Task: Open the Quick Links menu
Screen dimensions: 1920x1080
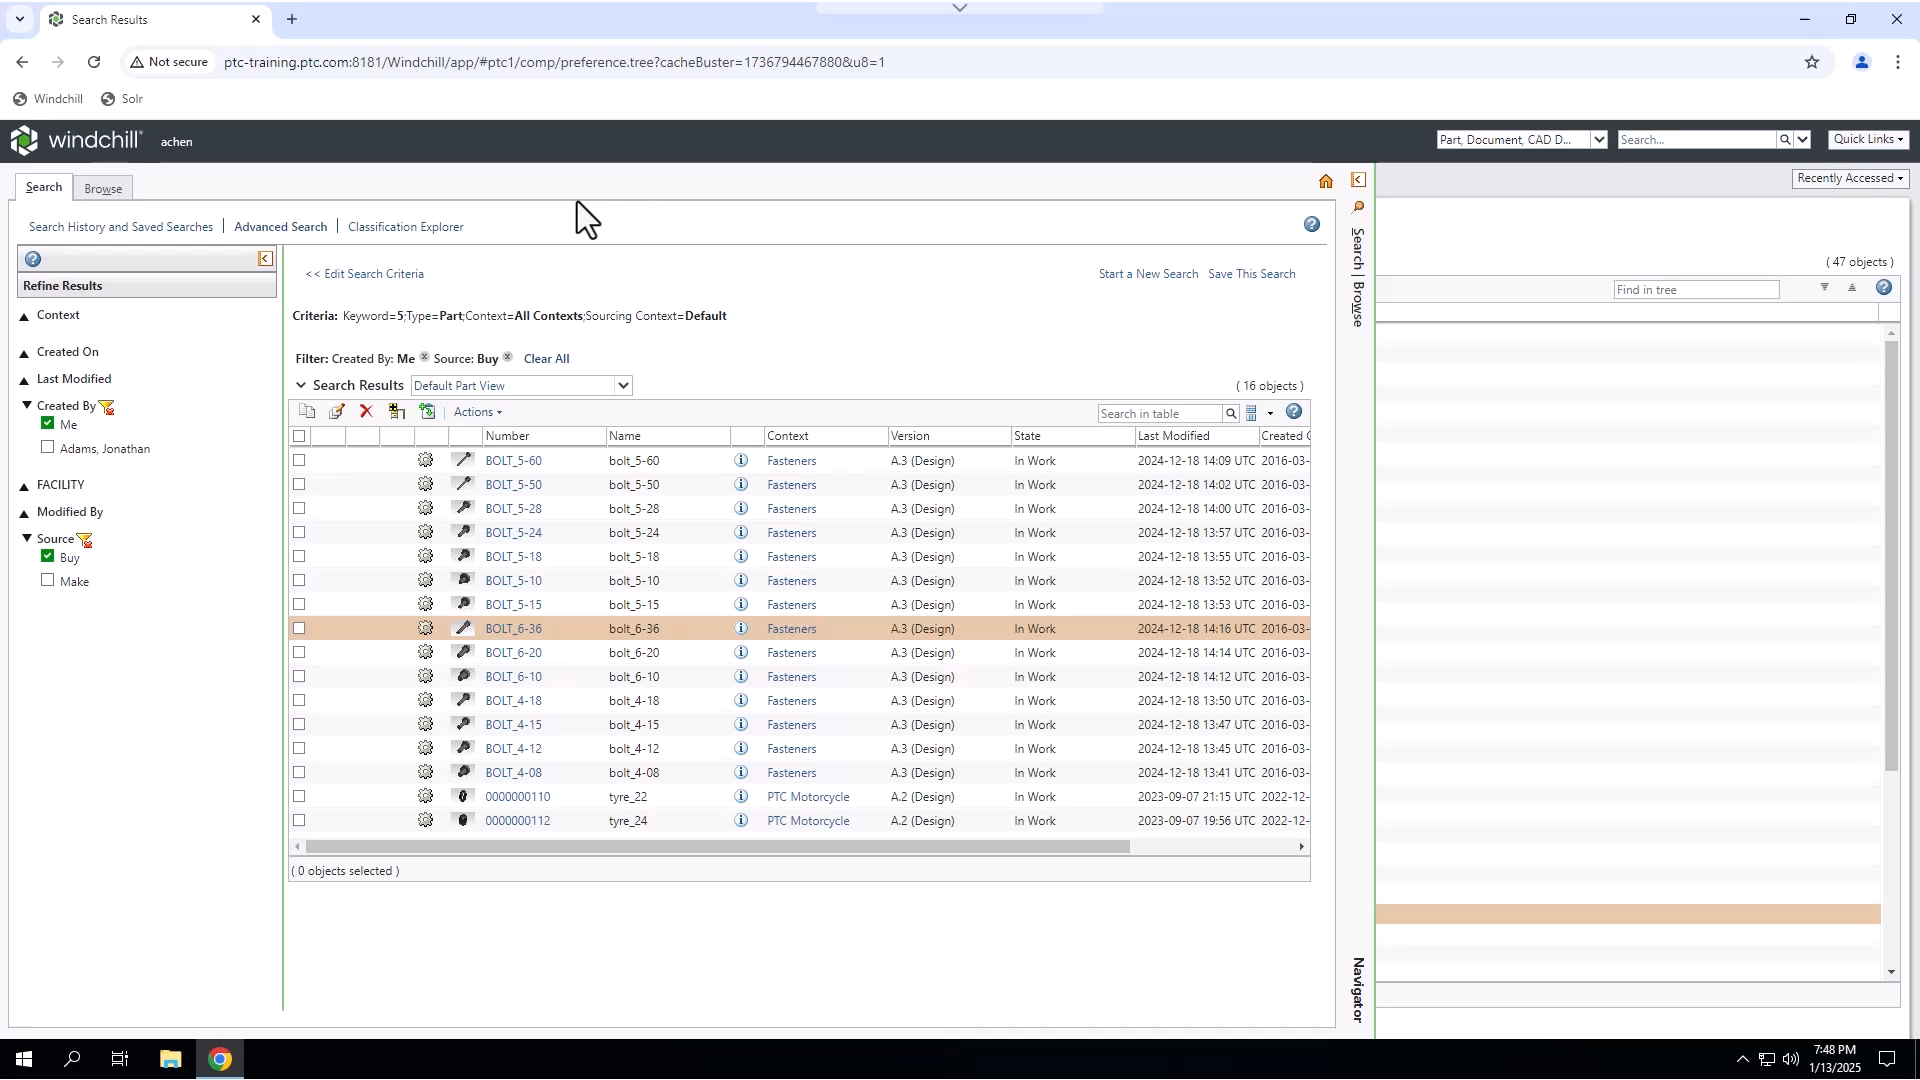Action: point(1867,139)
